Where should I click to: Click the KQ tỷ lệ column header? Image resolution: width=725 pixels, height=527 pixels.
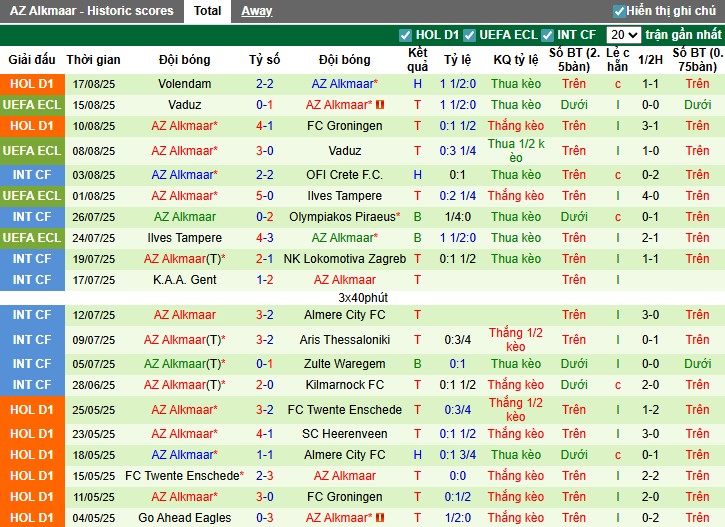tap(516, 60)
